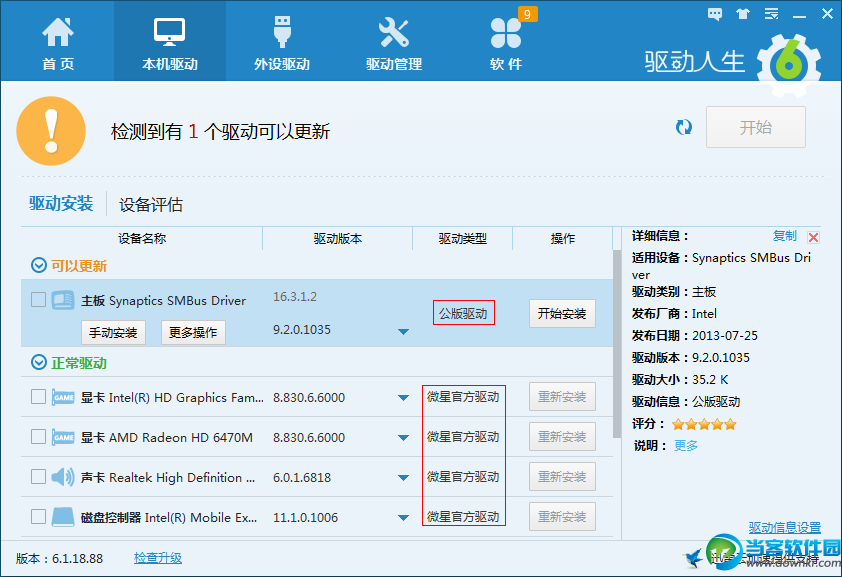This screenshot has width=842, height=577.
Task: Switch to 设备评估 sub-tab
Action: 150,204
